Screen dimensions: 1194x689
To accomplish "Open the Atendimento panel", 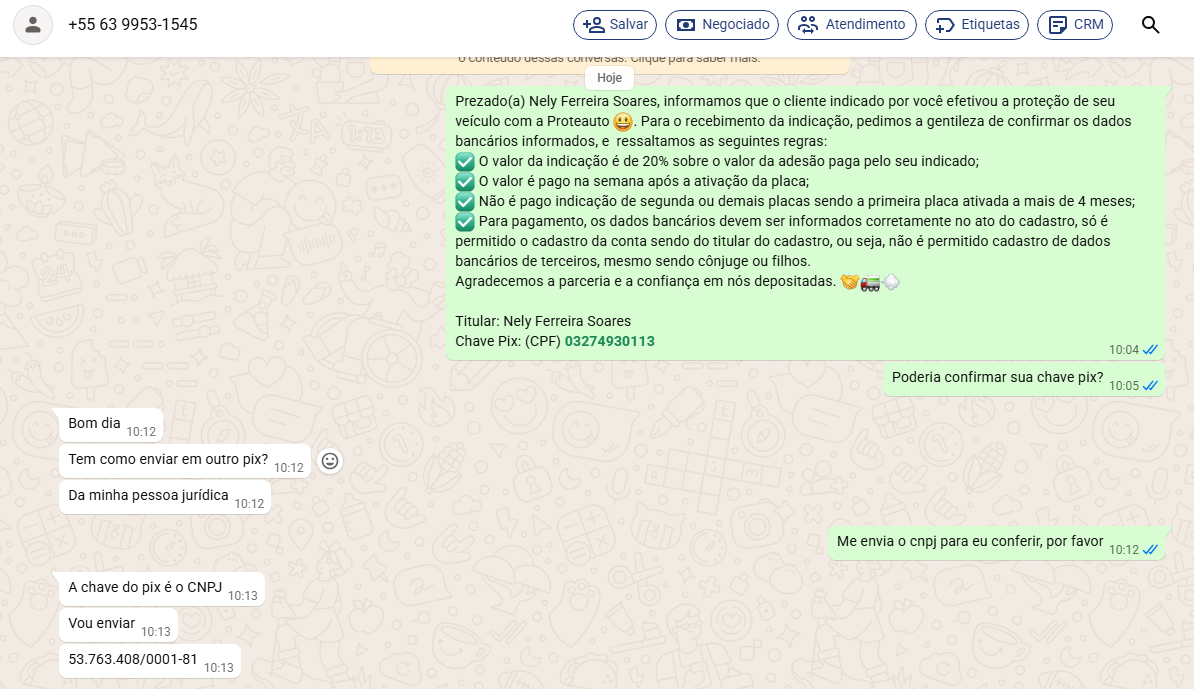I will pos(852,25).
